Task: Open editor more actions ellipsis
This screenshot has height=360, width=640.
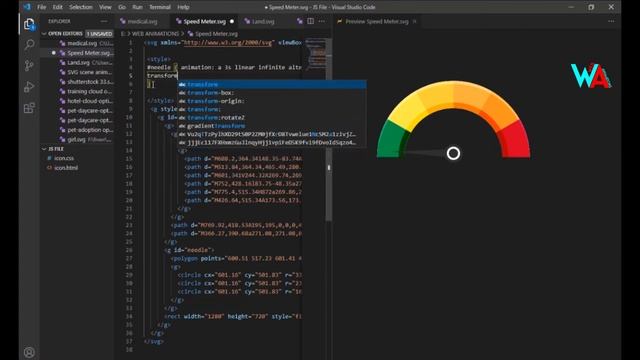Action: coord(322,21)
